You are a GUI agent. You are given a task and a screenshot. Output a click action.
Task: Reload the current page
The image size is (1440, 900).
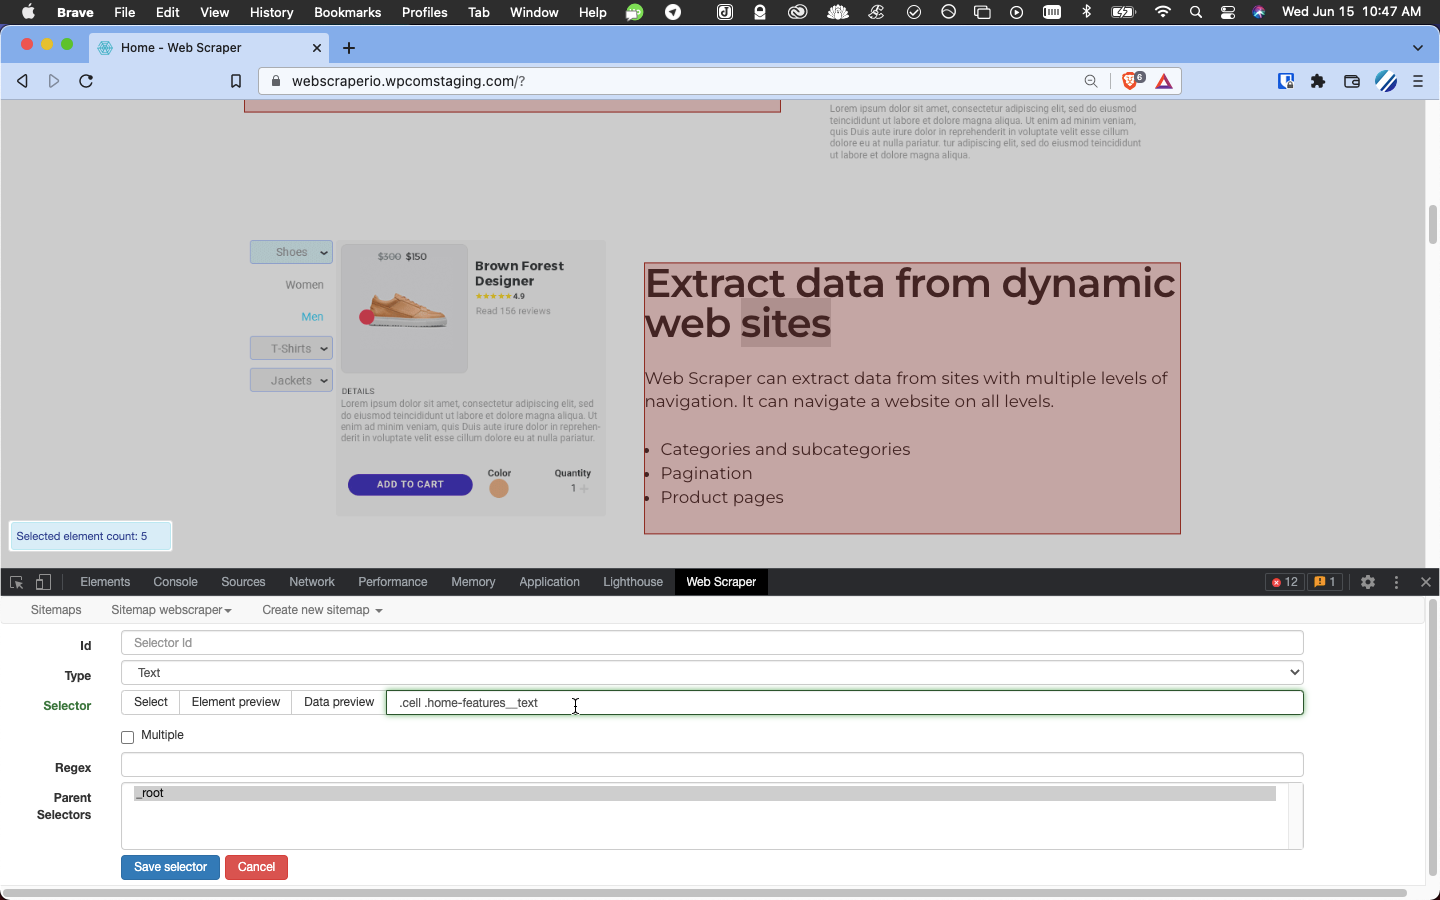click(x=86, y=82)
